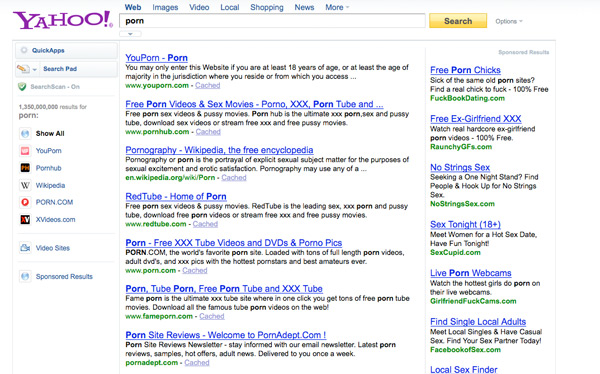Viewport: 600px width, 374px height.
Task: Open the Search Pad dropdown arrow
Action: 34,69
